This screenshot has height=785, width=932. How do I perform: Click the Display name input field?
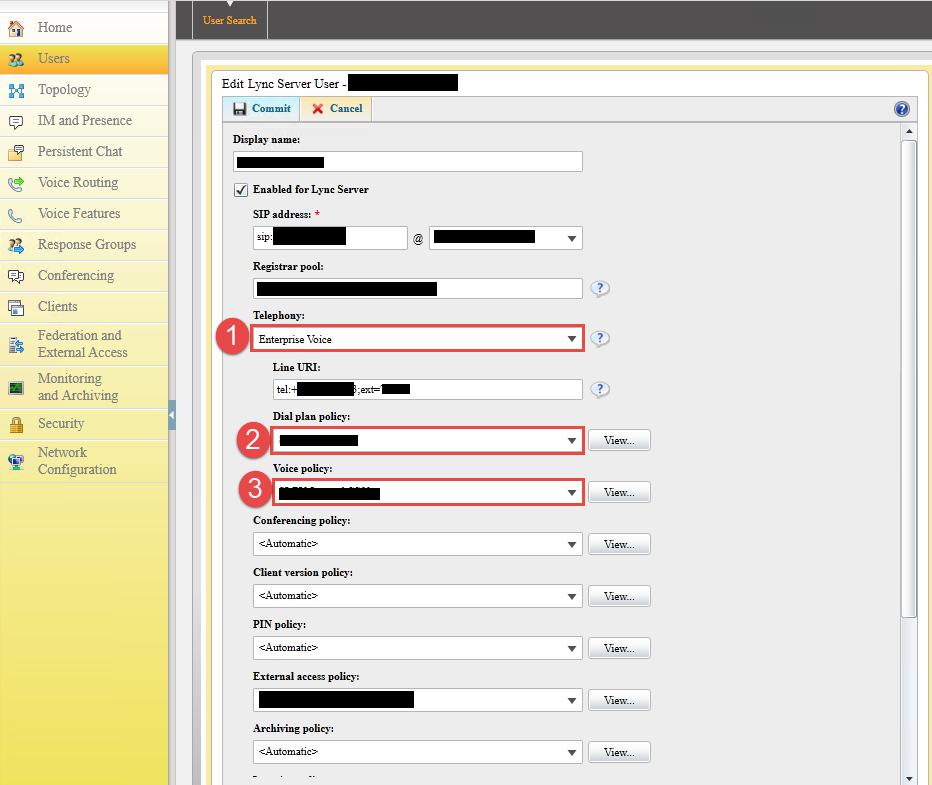coord(408,162)
